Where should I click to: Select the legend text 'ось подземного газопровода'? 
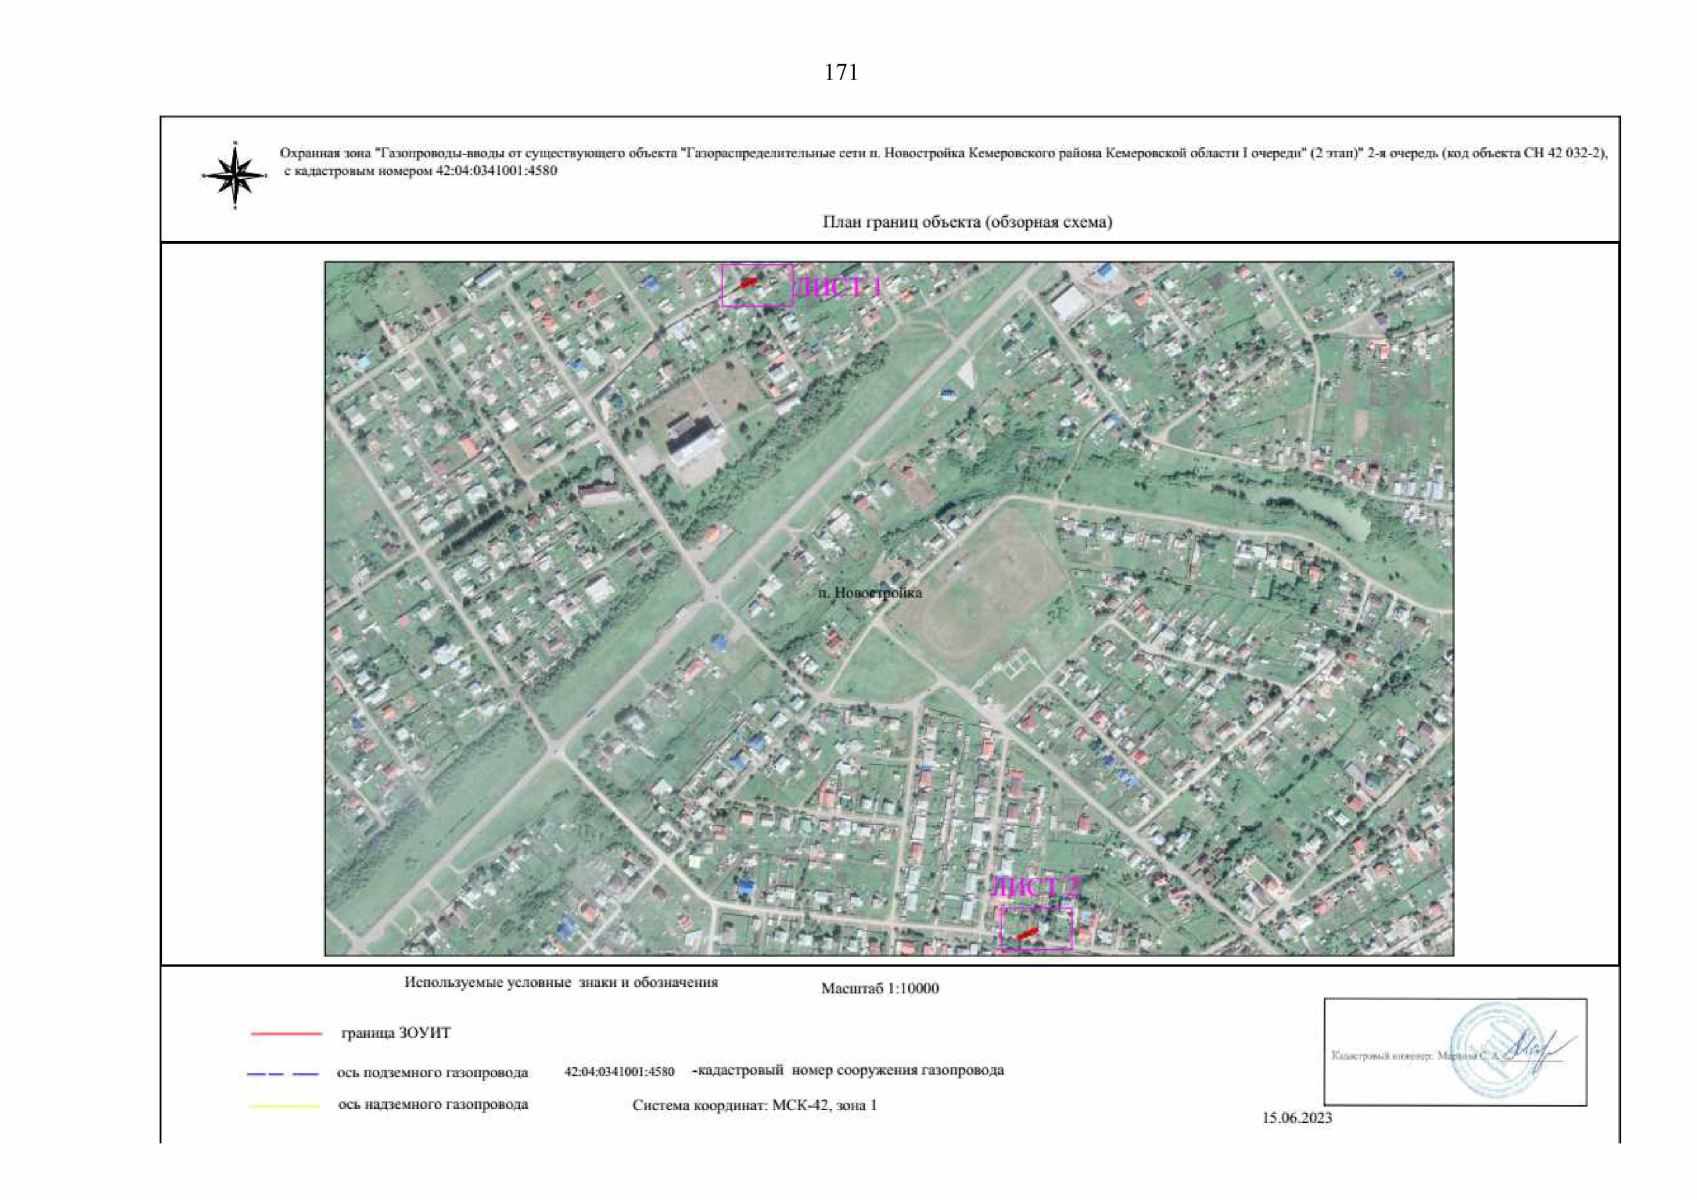pyautogui.click(x=432, y=1073)
